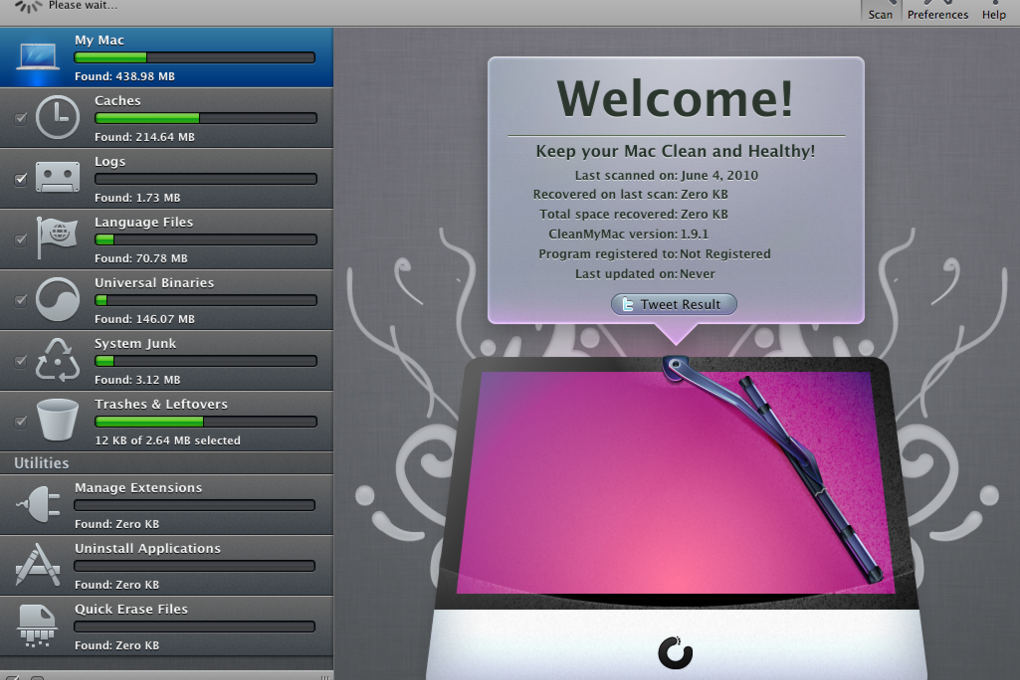The image size is (1020, 680).
Task: Open the Language Files category
Action: pos(167,239)
